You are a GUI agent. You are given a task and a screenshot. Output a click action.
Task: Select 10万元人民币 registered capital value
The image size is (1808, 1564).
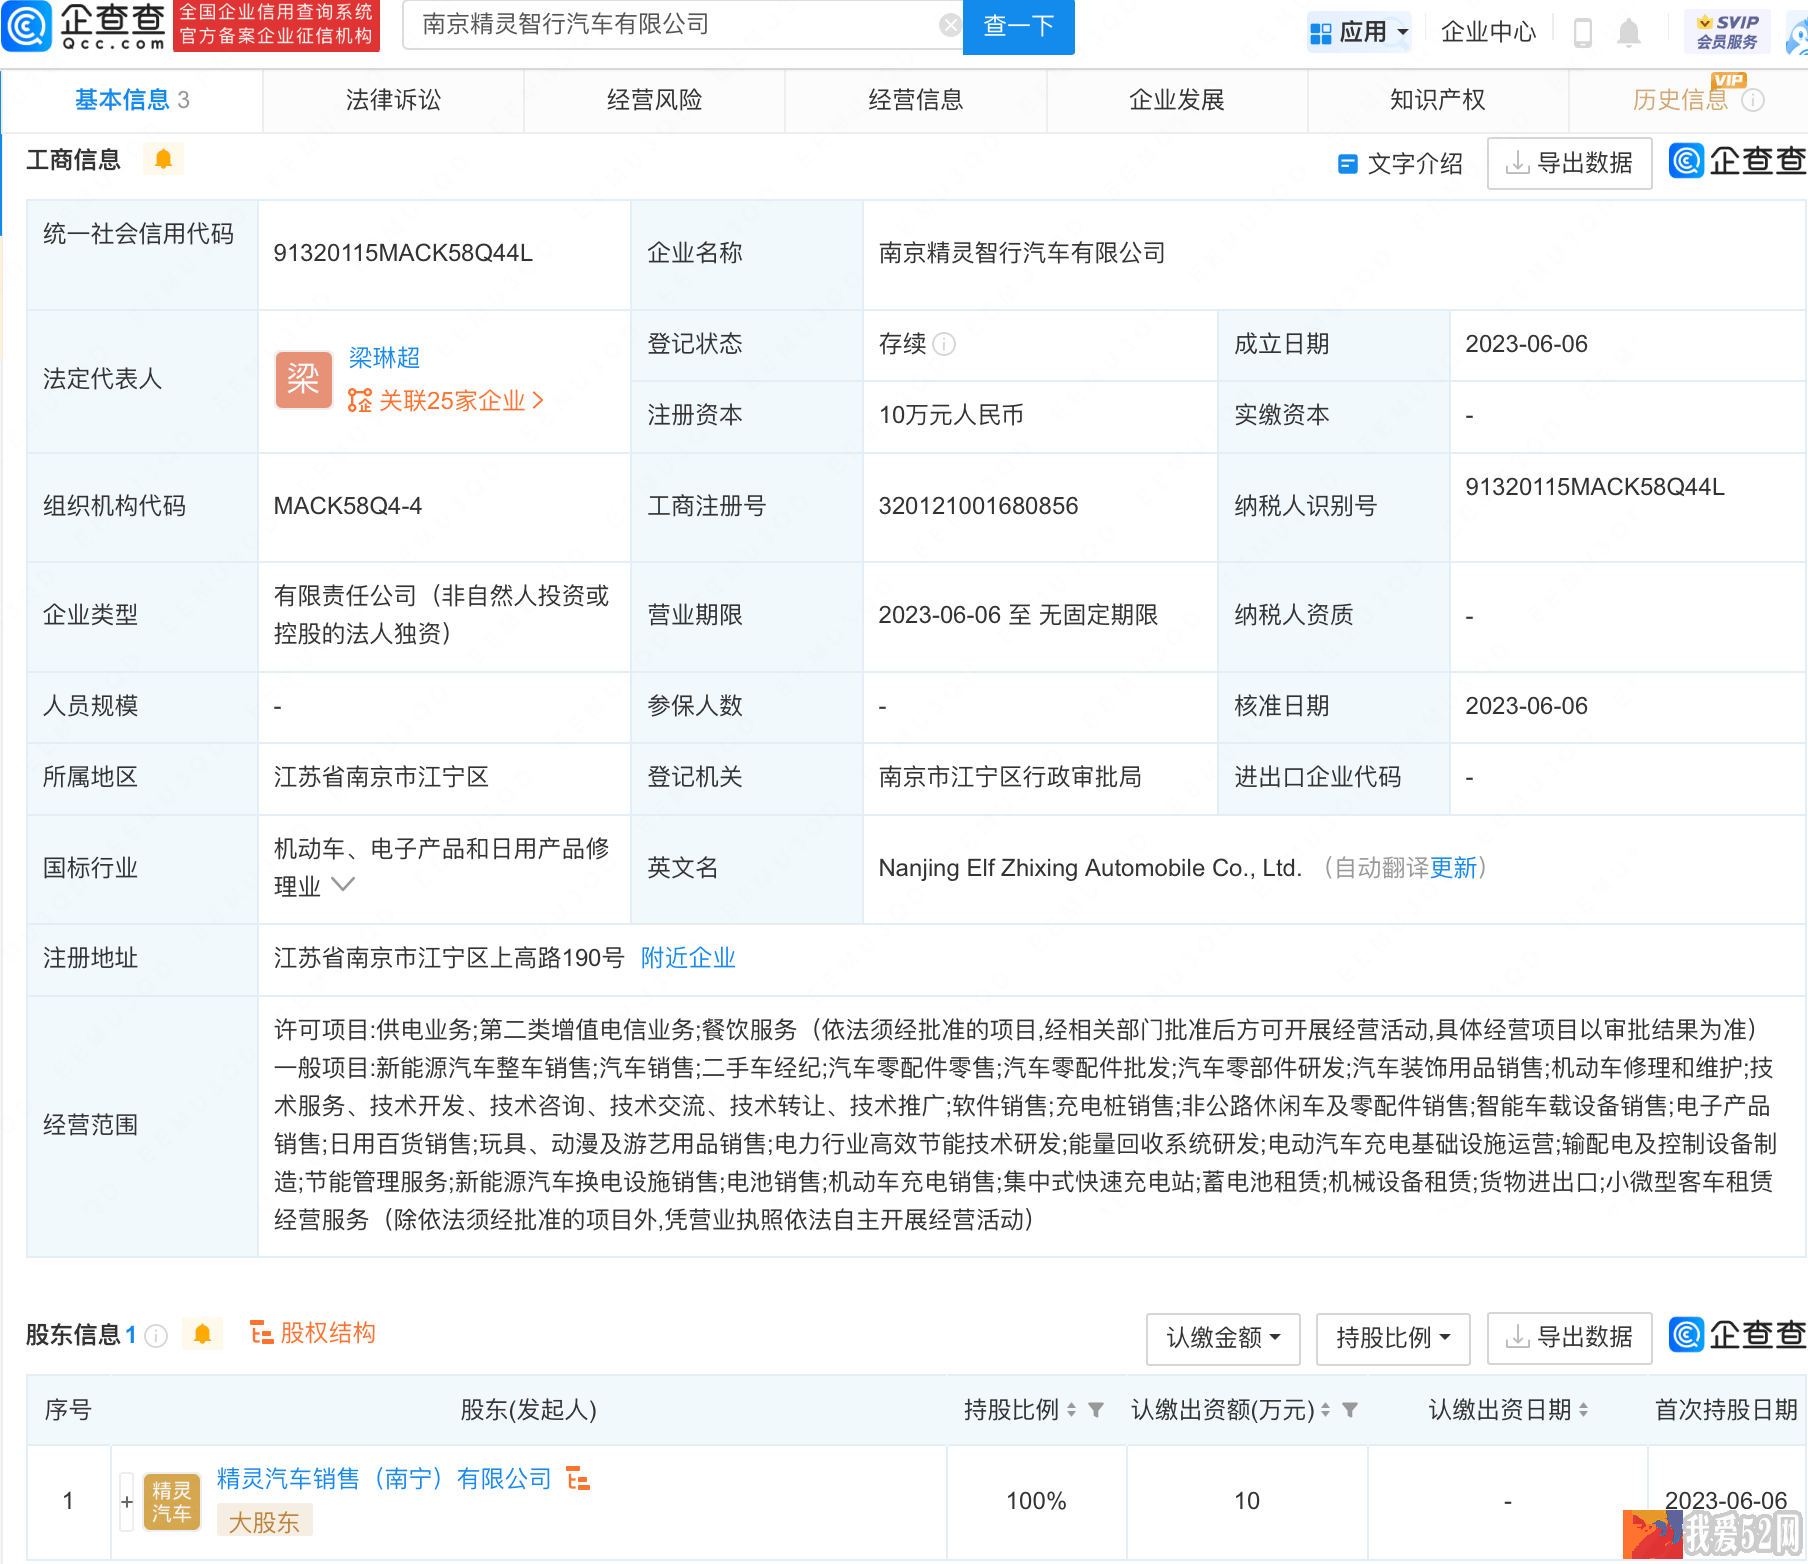coord(951,415)
